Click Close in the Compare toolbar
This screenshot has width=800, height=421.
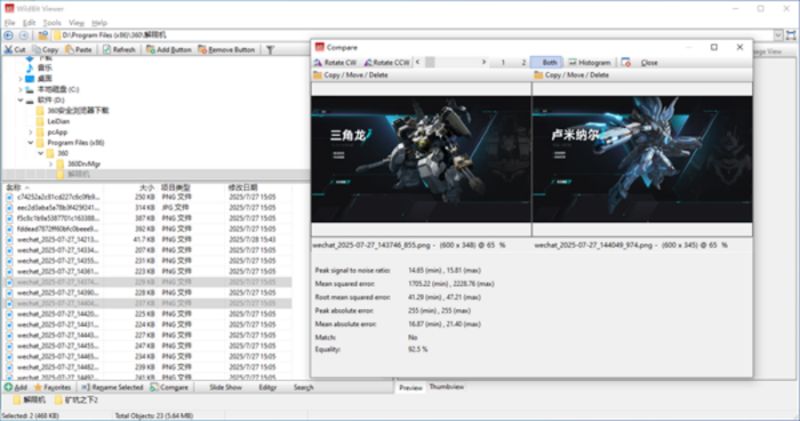click(649, 62)
